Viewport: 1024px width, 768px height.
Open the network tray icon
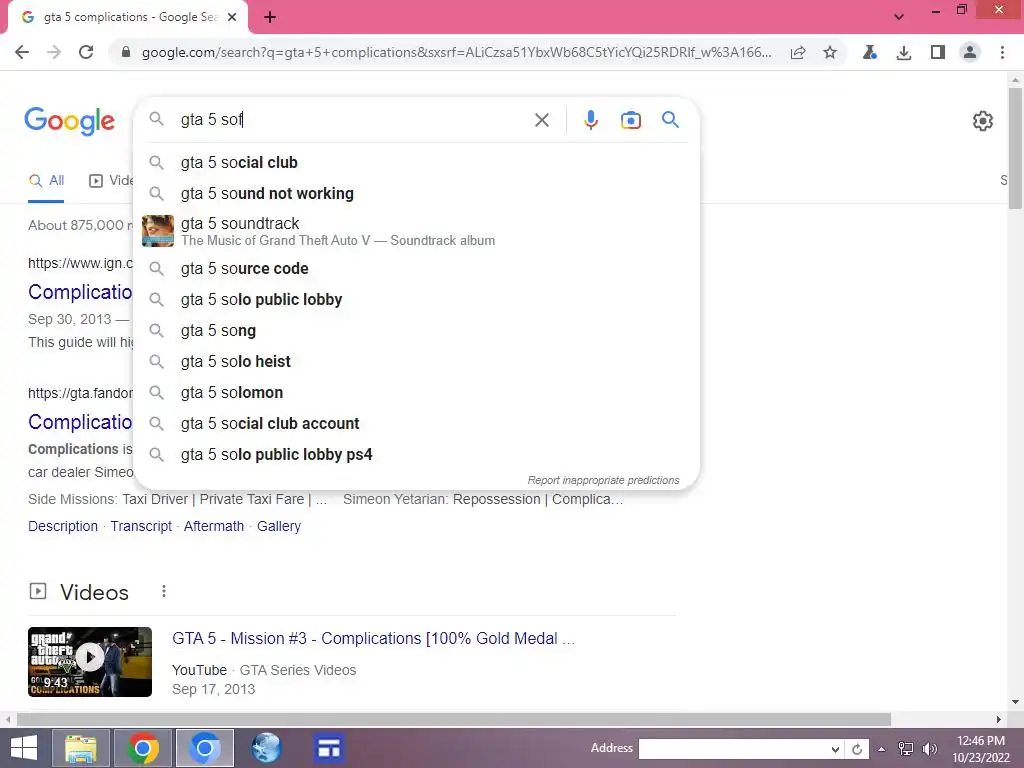(906, 749)
